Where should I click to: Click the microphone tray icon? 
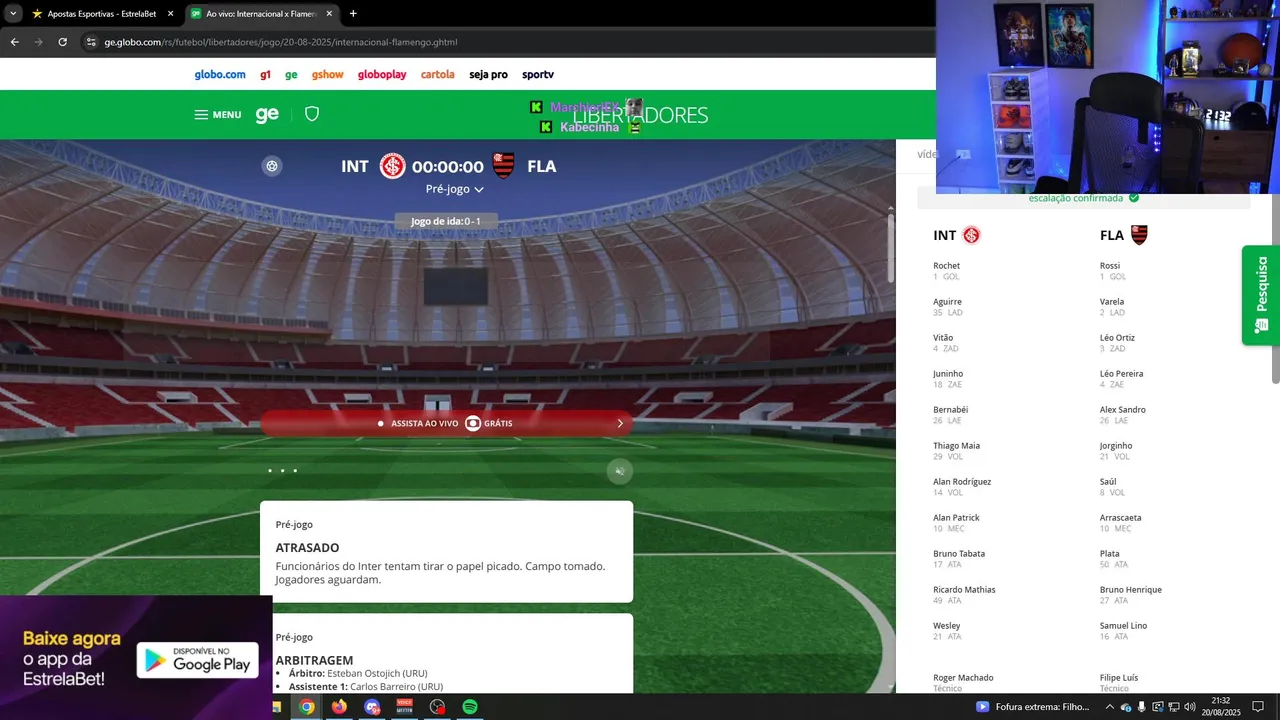tap(1141, 707)
